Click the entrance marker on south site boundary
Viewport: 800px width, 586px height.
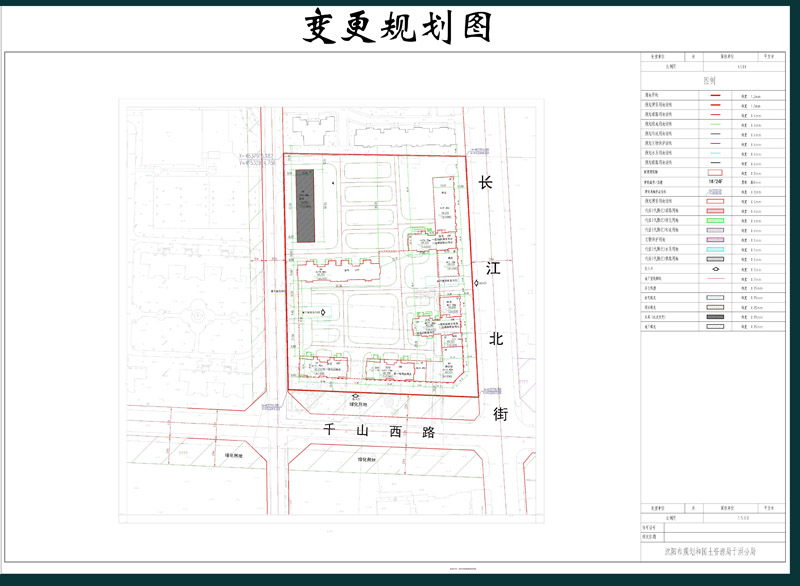point(354,397)
